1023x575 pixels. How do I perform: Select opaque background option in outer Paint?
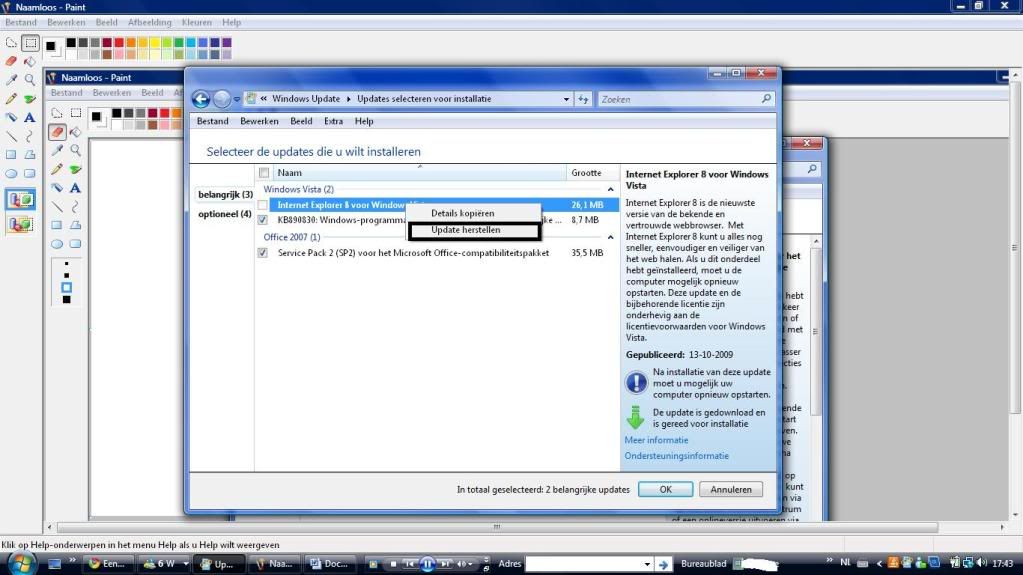pyautogui.click(x=20, y=199)
